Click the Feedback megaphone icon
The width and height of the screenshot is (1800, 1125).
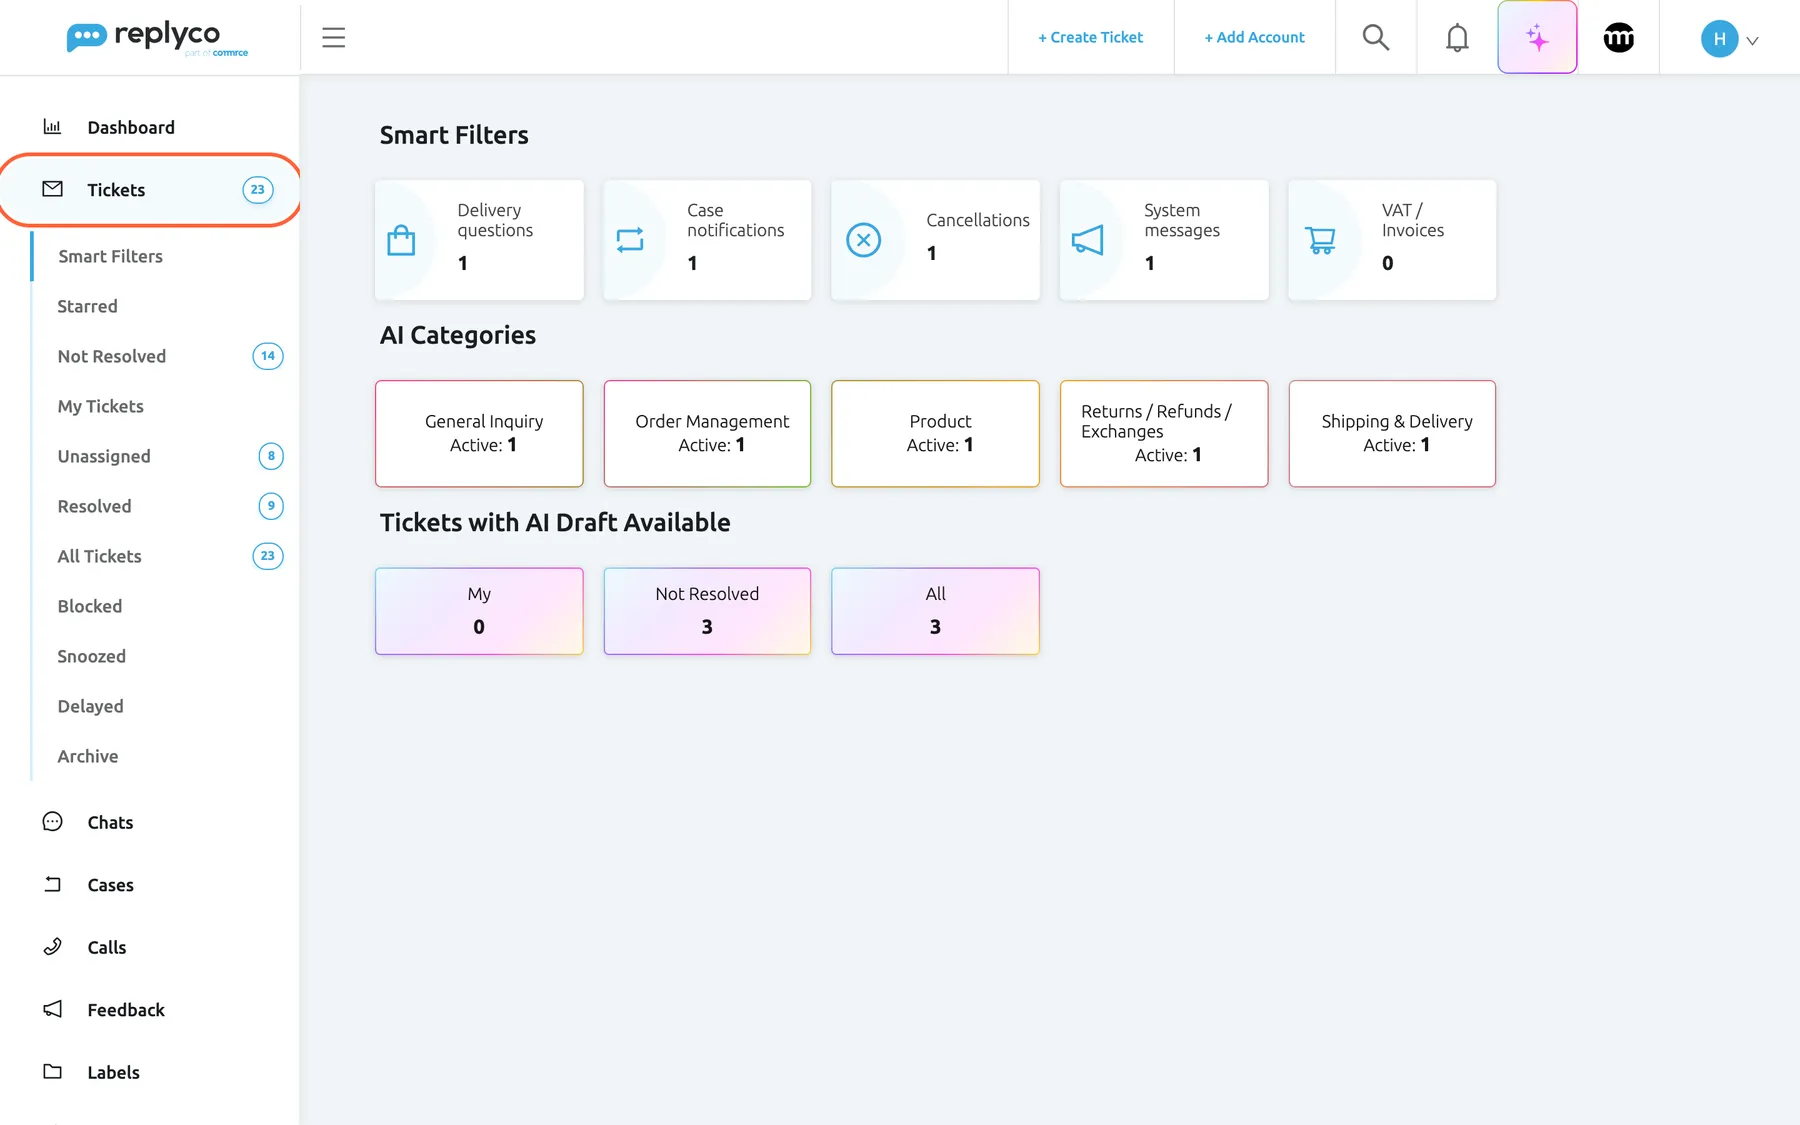(x=52, y=1009)
